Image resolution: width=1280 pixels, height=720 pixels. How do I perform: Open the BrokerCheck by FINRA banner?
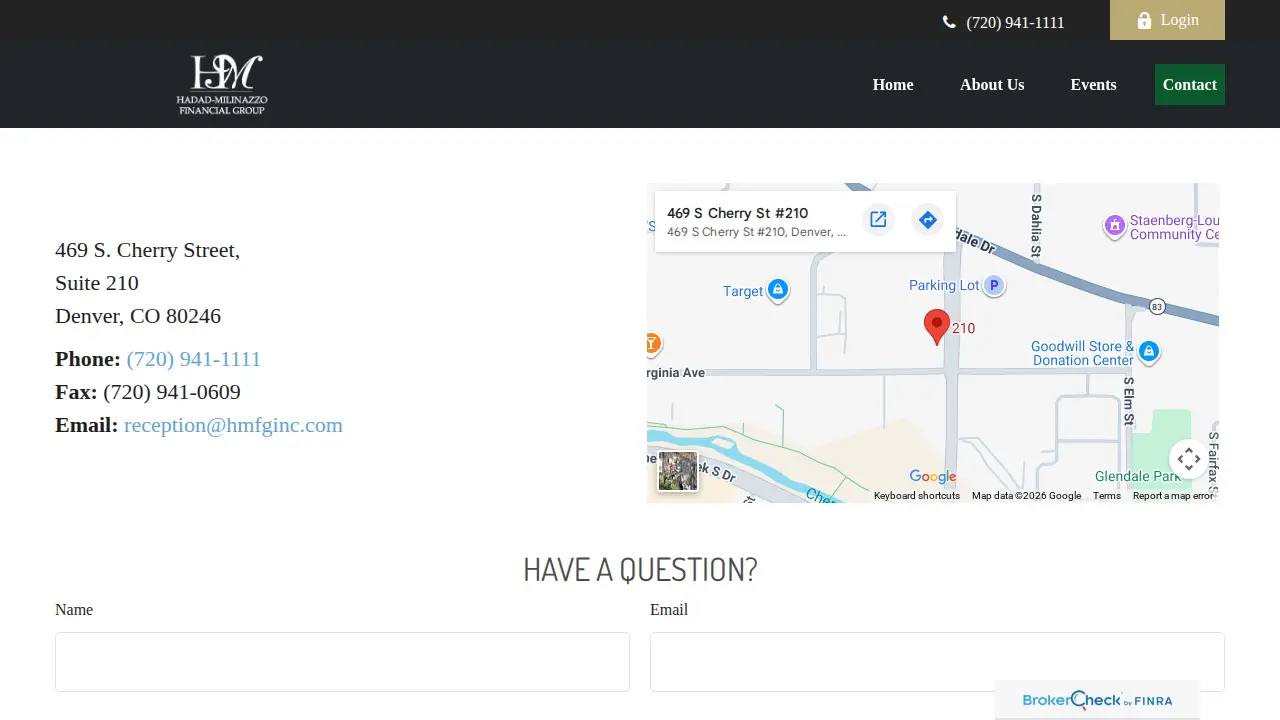(1097, 700)
